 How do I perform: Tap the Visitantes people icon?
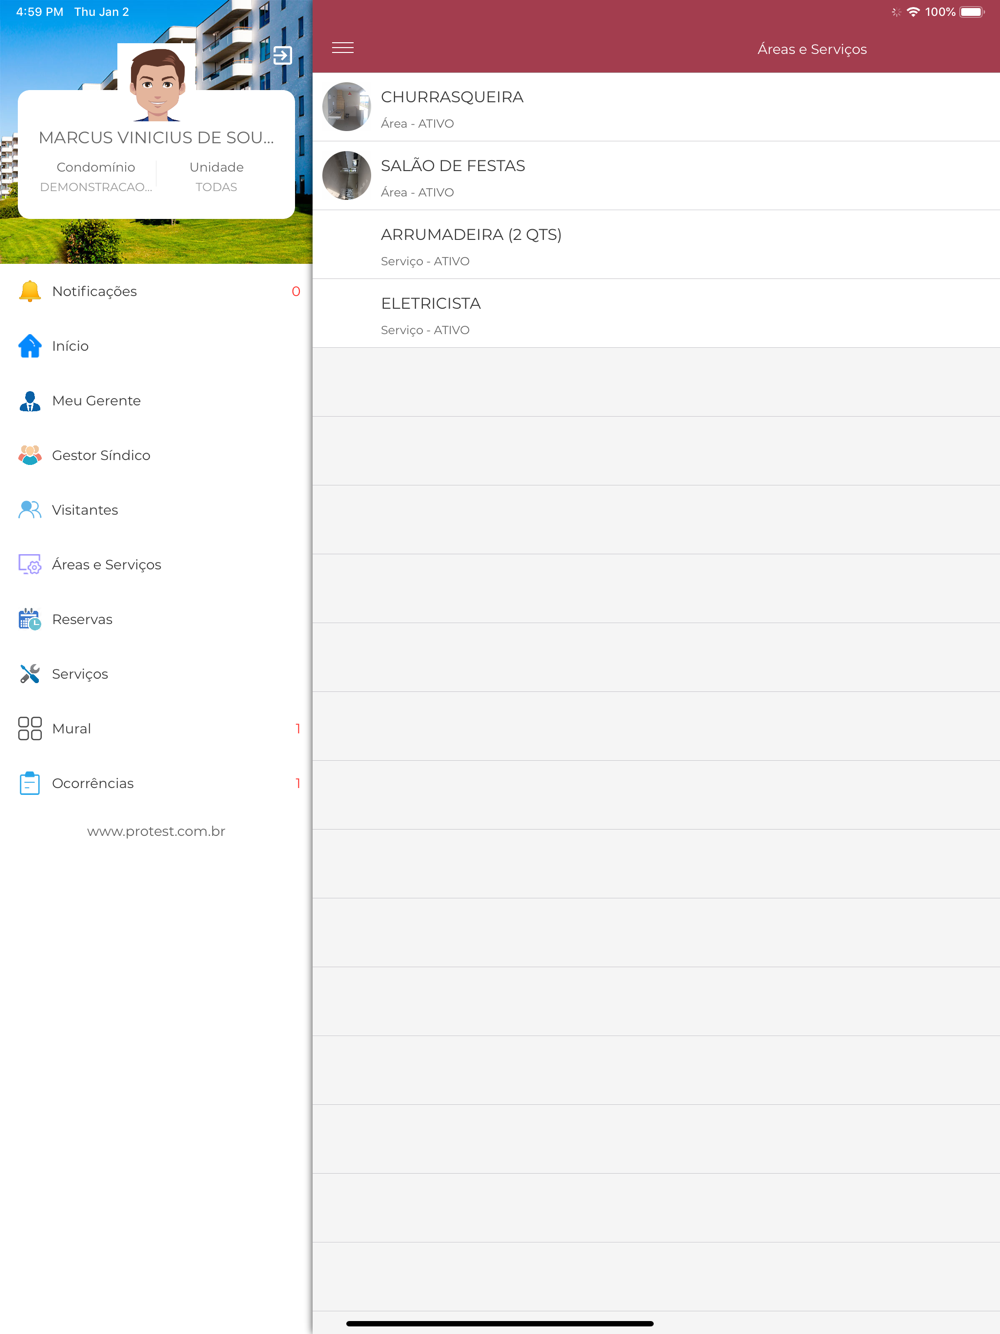click(x=30, y=510)
